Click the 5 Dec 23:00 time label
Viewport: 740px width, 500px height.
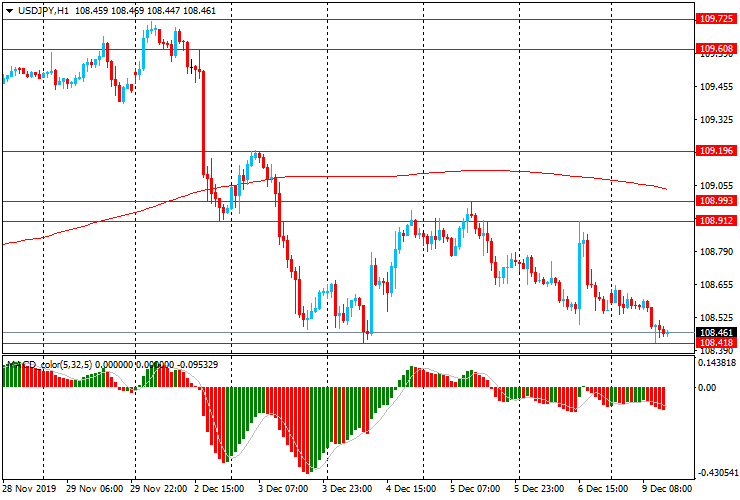point(539,488)
